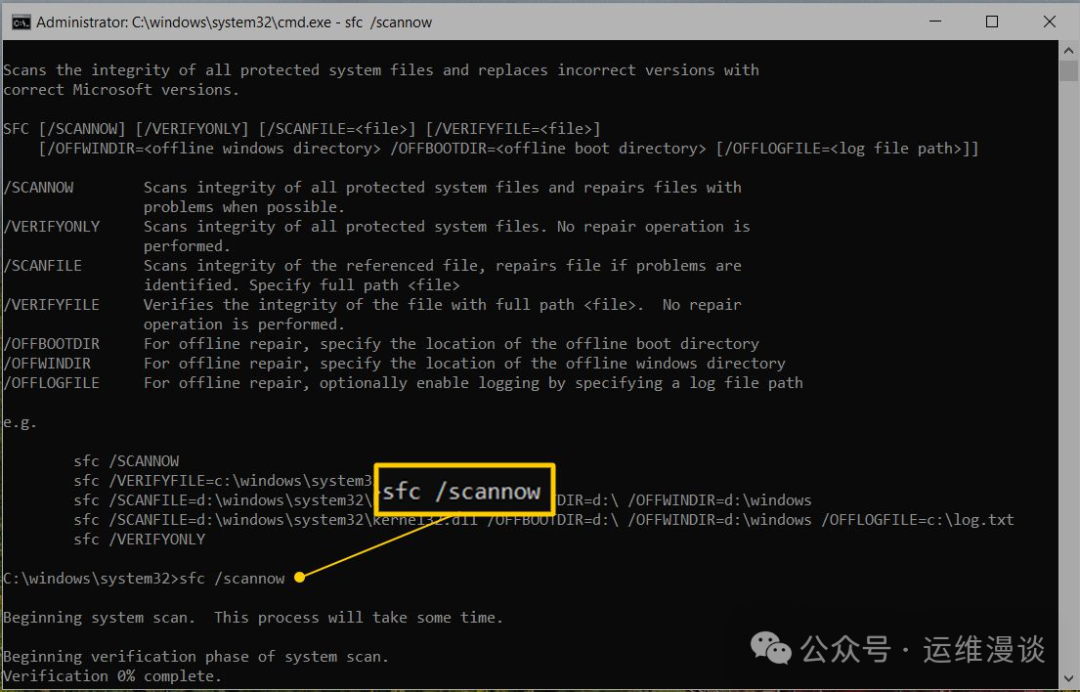
Task: Click 'problems when possible.' text
Action: 244,207
